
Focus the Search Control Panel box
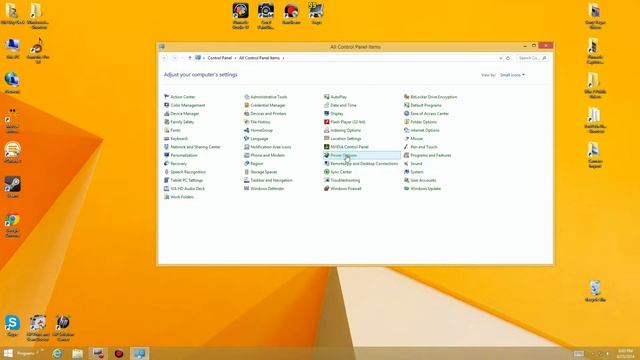532,58
